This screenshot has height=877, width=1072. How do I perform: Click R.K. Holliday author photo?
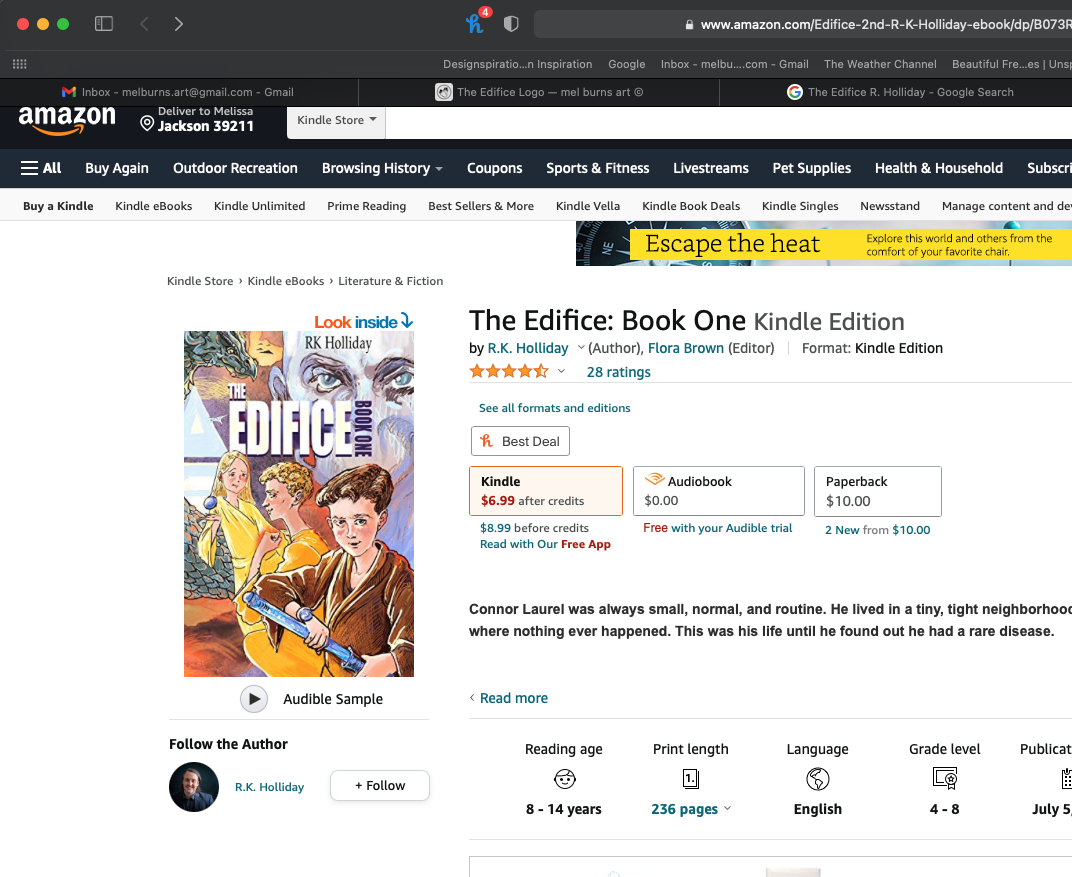(x=194, y=787)
